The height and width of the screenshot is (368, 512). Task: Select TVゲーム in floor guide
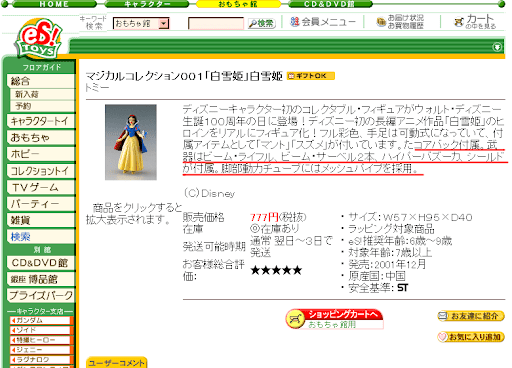click(x=41, y=187)
